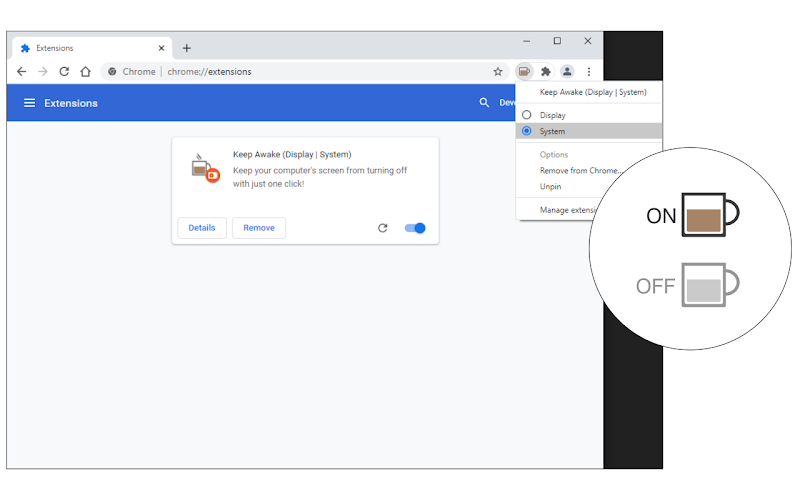This screenshot has height=500, width=800.
Task: Reload the Keep Awake extension
Action: point(383,228)
